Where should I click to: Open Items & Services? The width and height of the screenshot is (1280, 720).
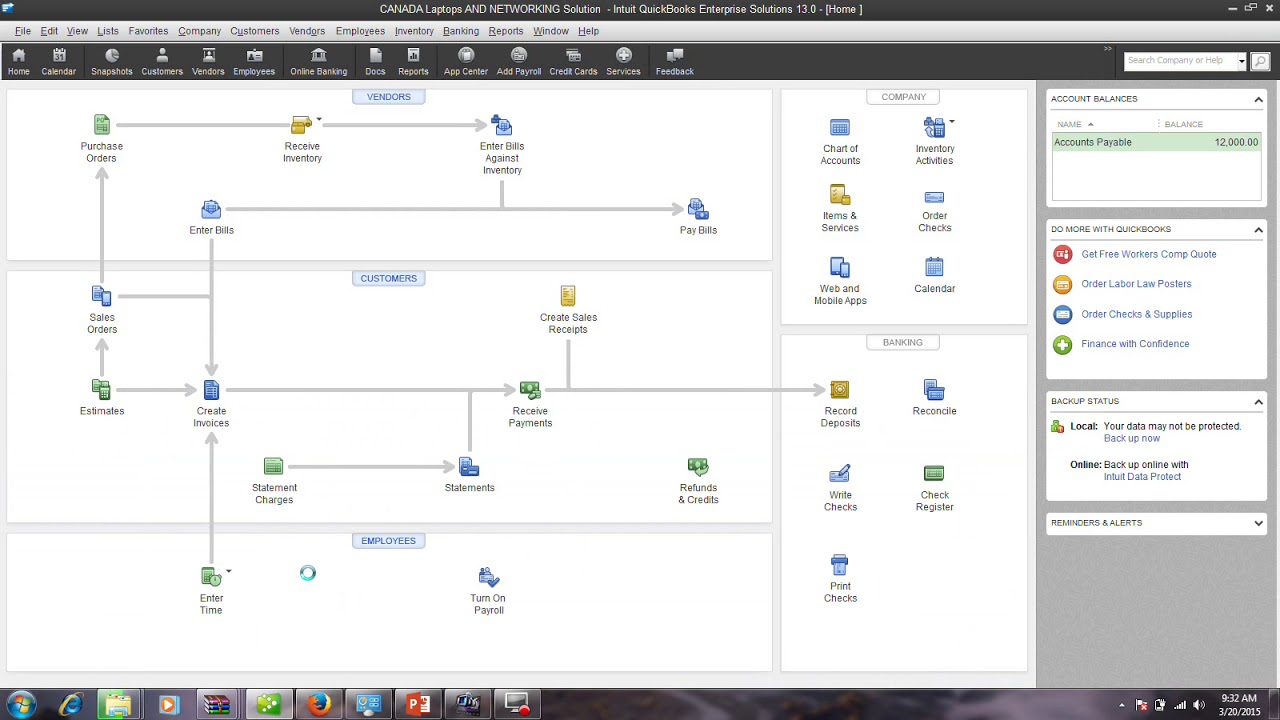point(840,195)
